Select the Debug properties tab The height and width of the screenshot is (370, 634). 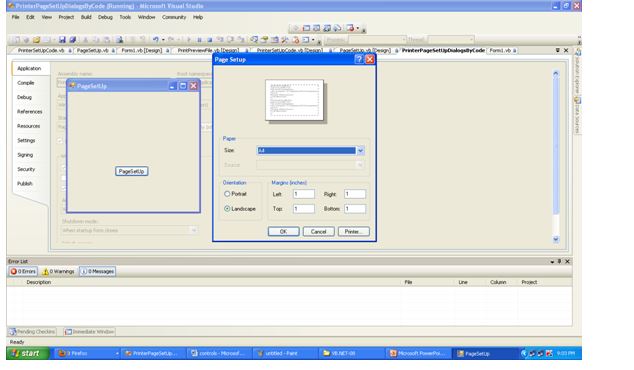[24, 97]
